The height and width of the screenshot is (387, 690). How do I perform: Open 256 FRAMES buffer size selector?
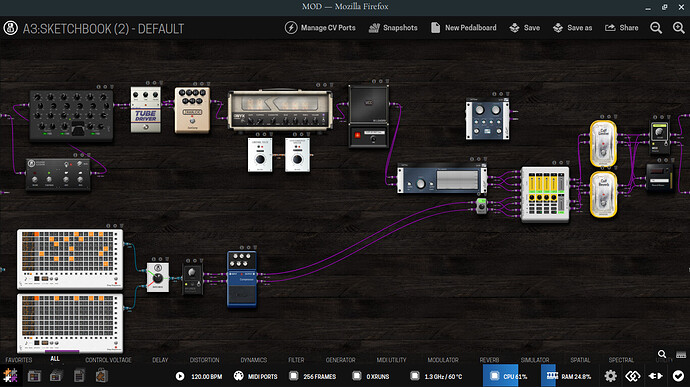[313, 376]
